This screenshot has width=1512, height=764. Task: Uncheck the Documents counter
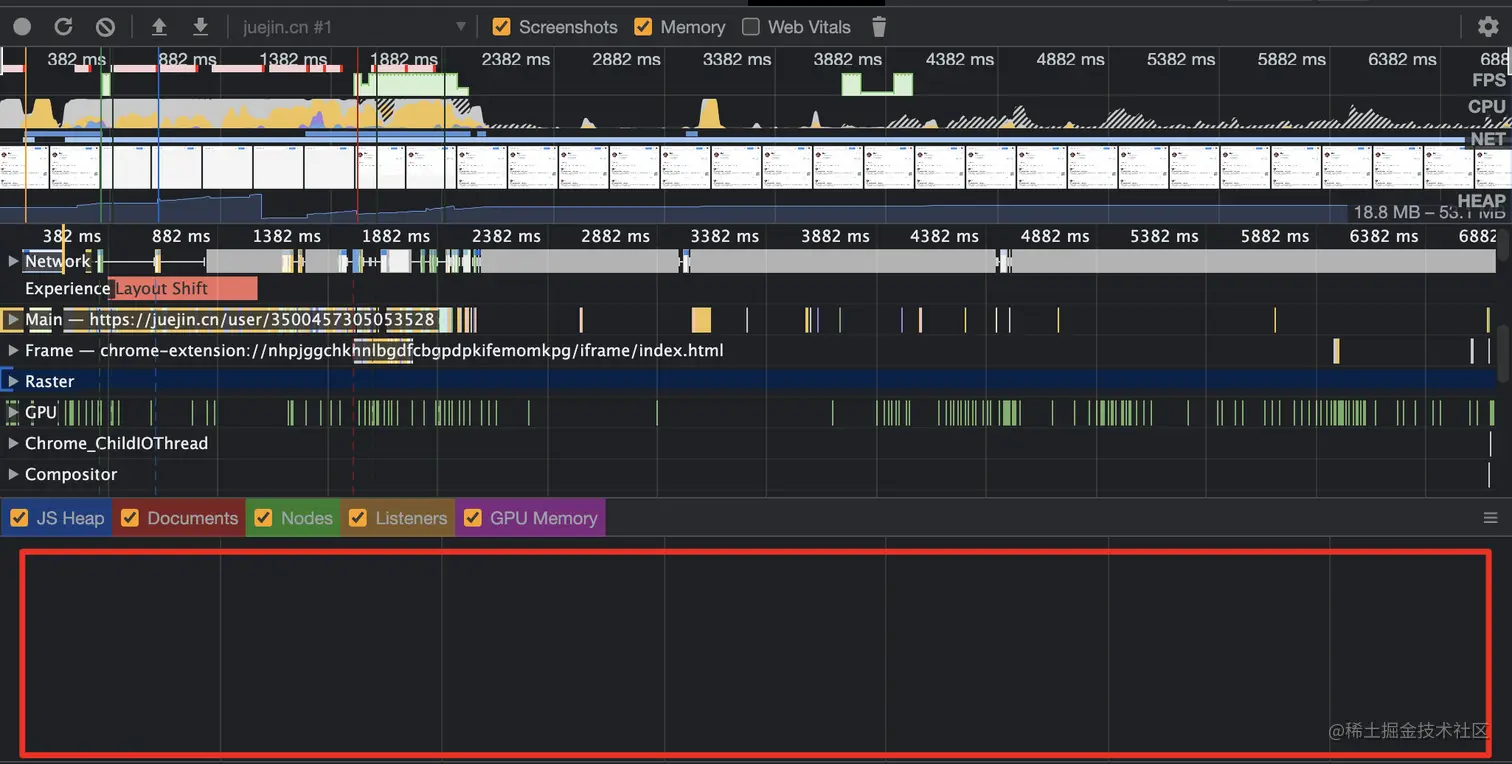click(x=129, y=518)
